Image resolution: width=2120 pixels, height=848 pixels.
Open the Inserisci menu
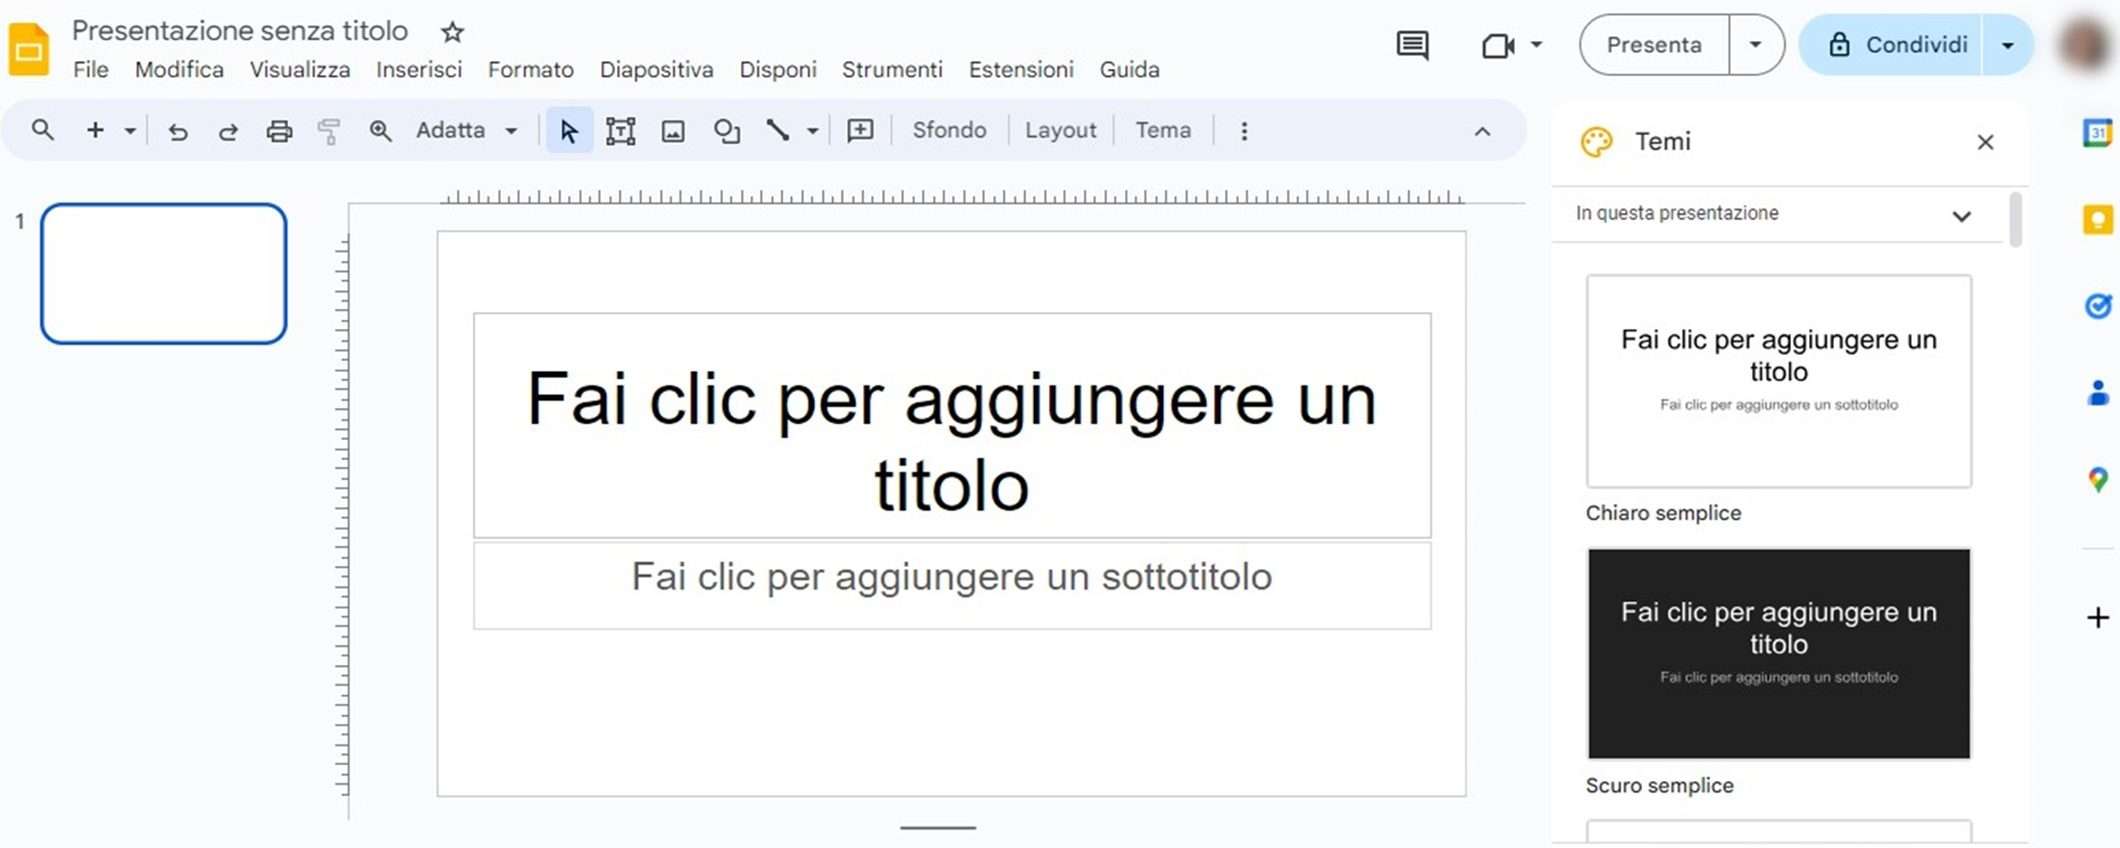point(419,70)
